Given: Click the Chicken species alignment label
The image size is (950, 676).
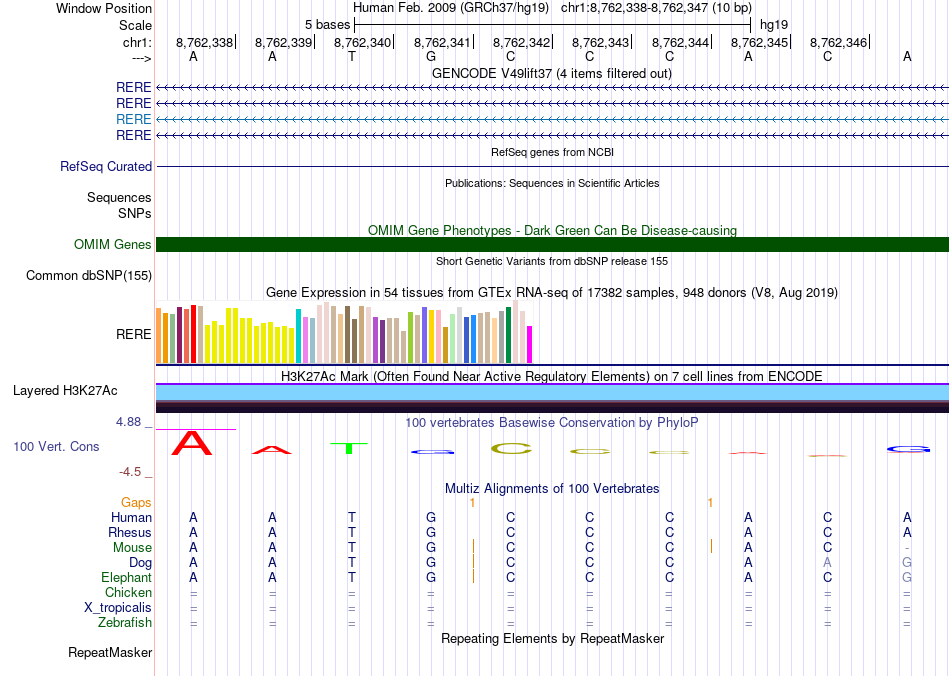Looking at the screenshot, I should point(128,592).
